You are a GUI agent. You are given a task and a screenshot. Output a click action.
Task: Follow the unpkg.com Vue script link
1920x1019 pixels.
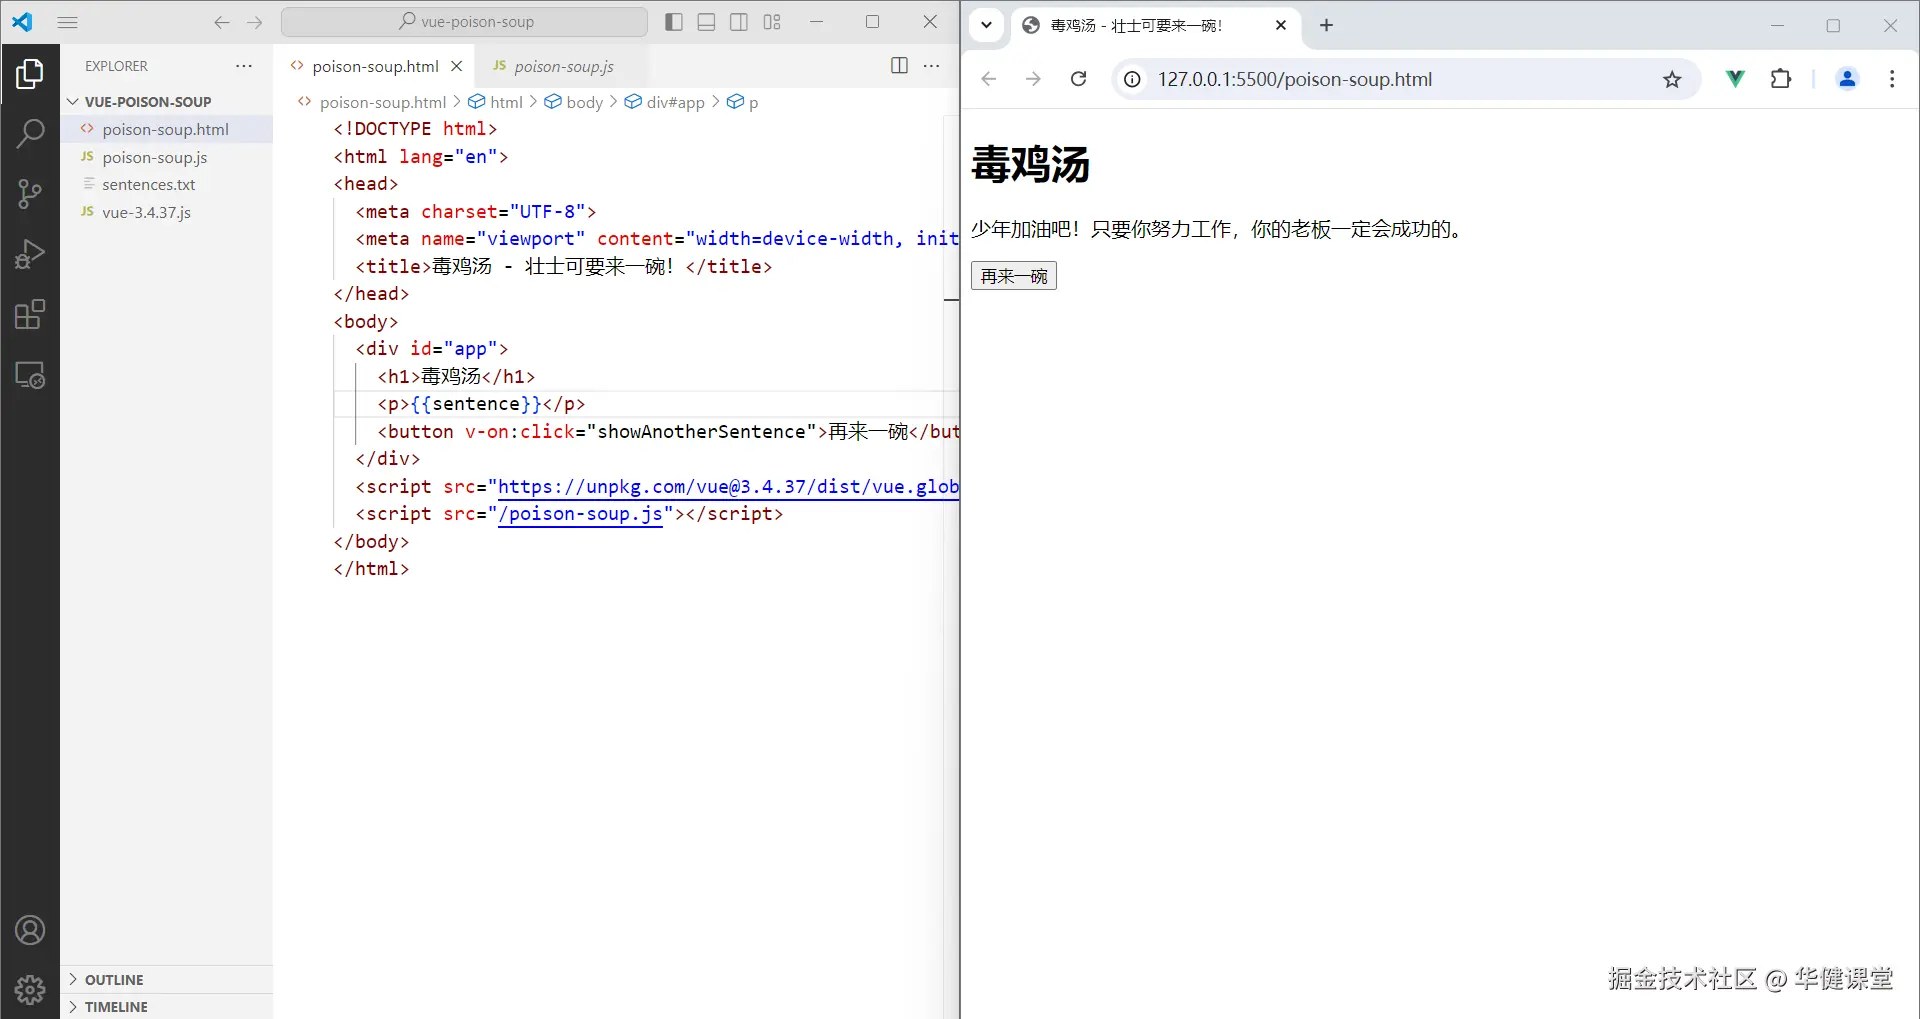(x=728, y=487)
